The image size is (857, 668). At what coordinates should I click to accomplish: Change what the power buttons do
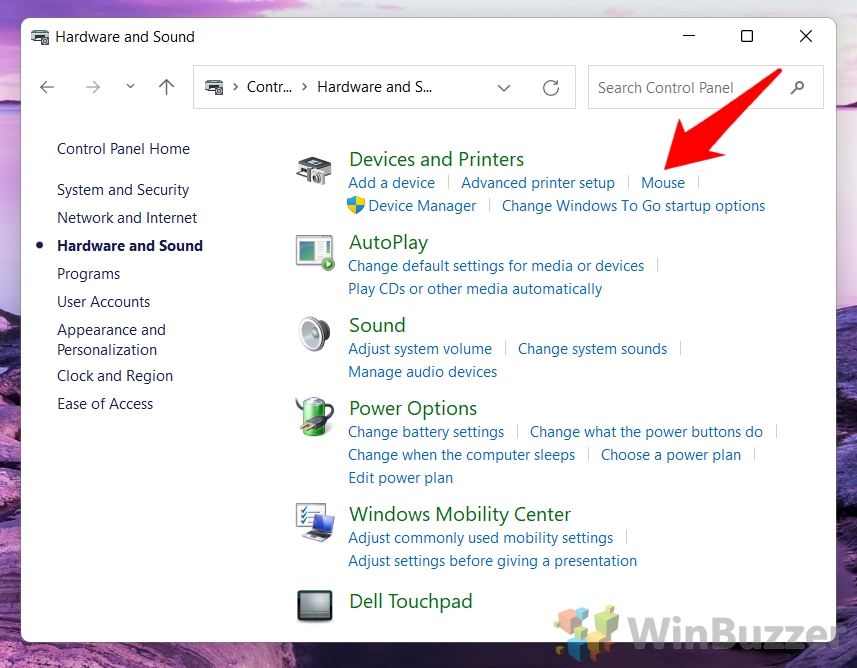(x=646, y=432)
